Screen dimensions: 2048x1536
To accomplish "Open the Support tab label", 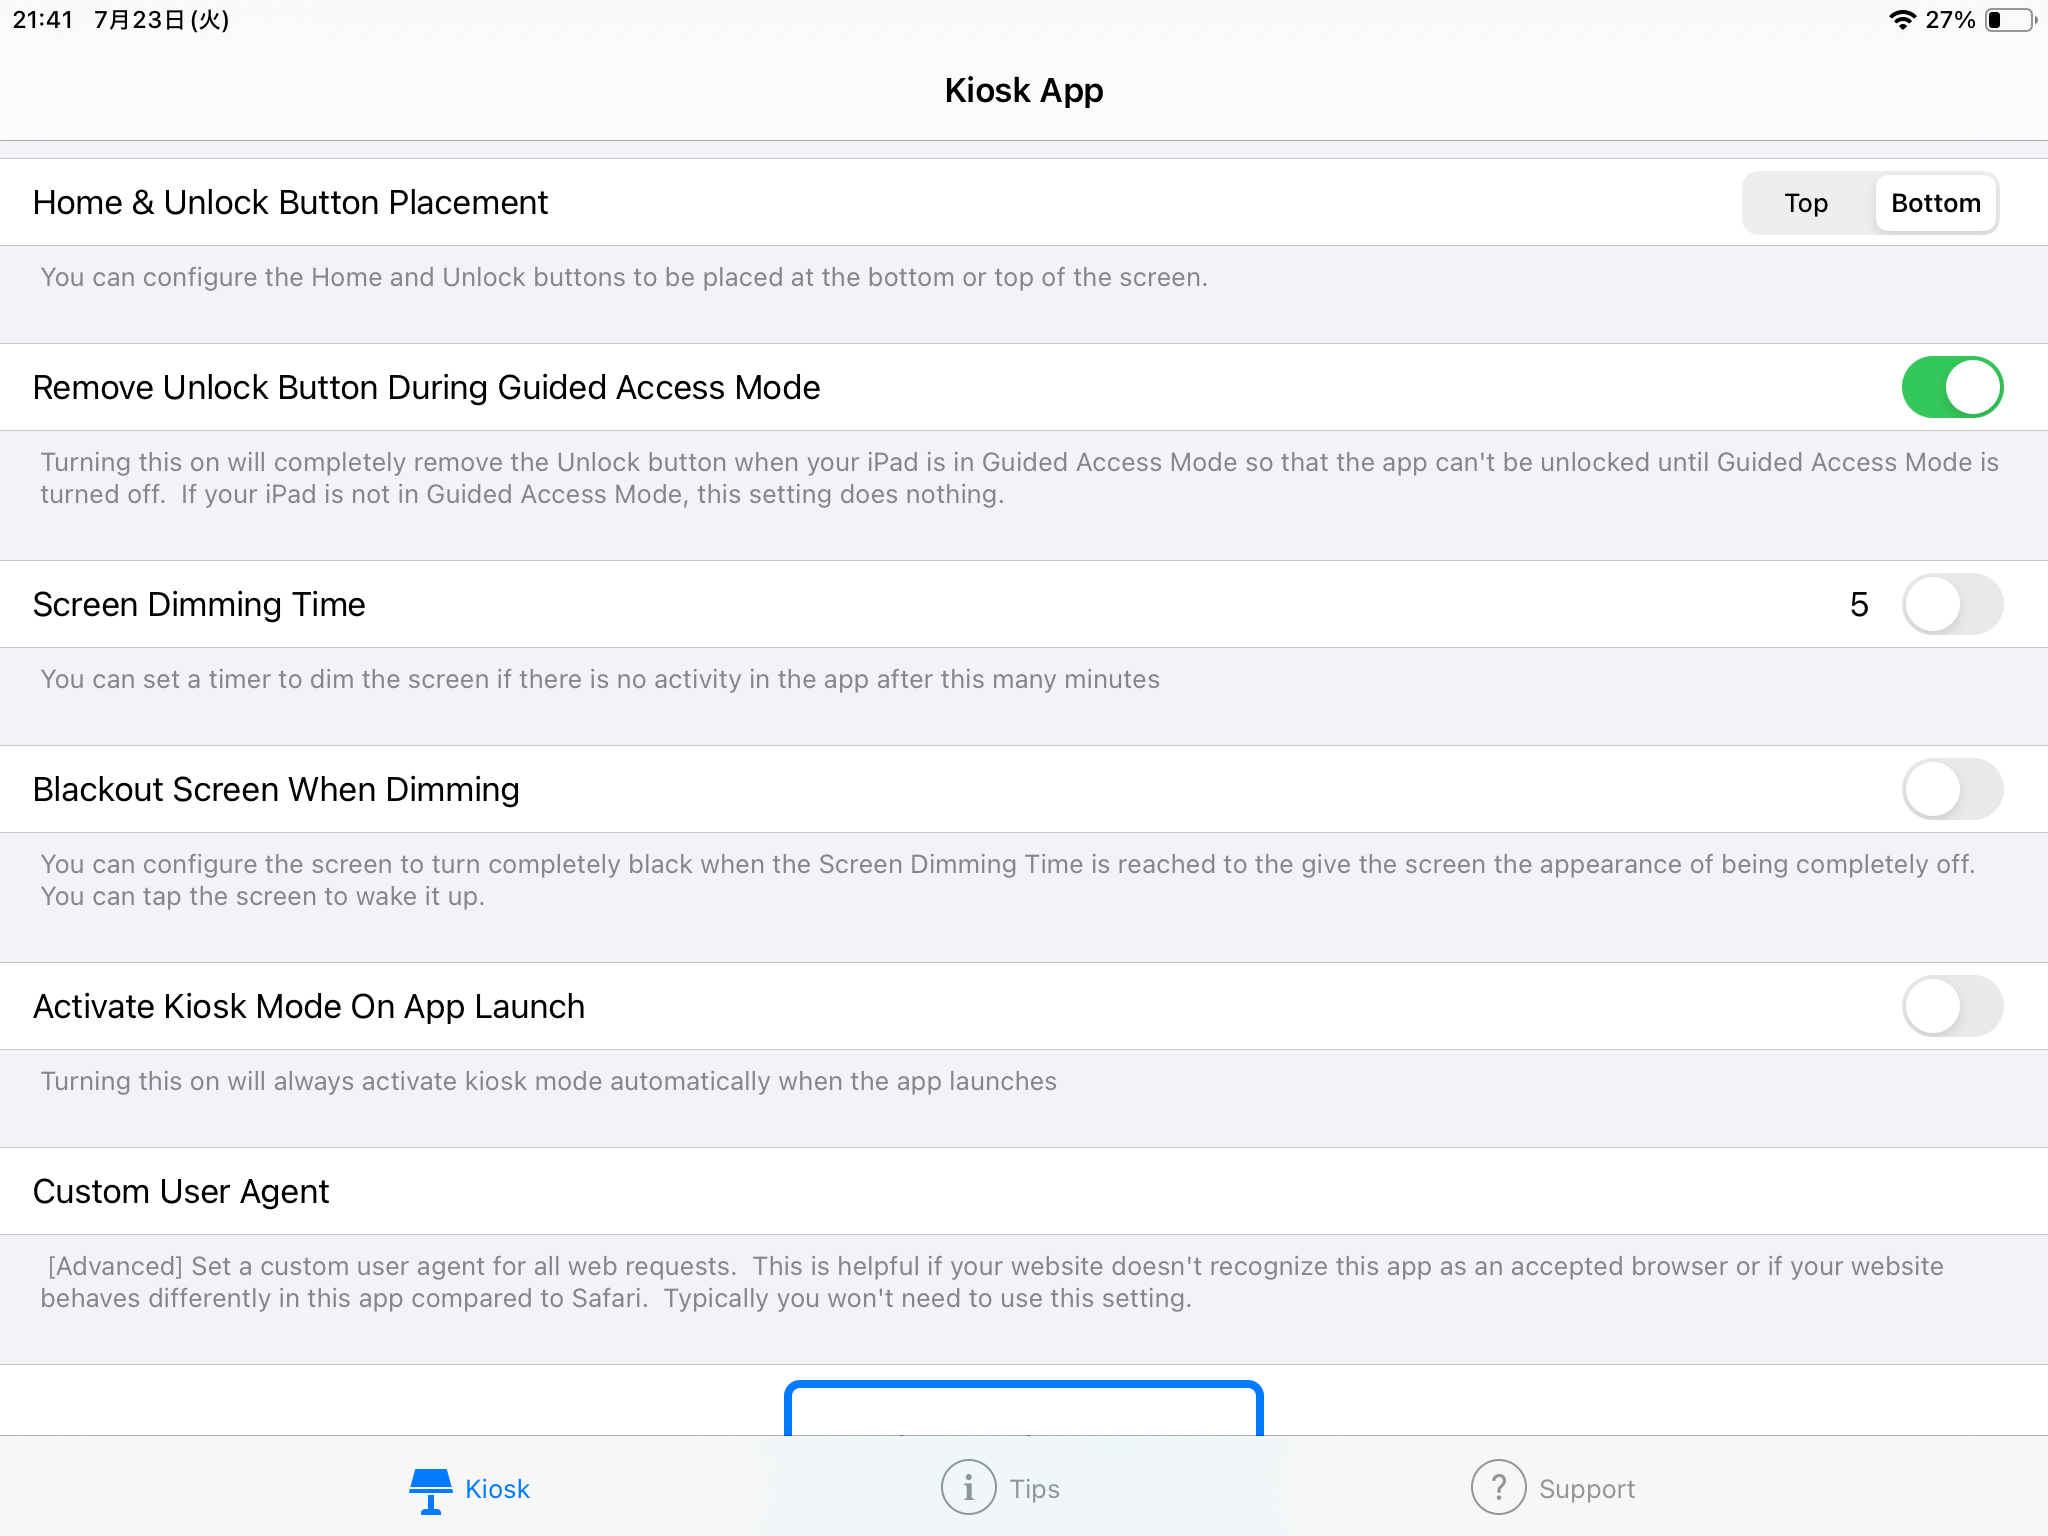I will (x=1587, y=1489).
